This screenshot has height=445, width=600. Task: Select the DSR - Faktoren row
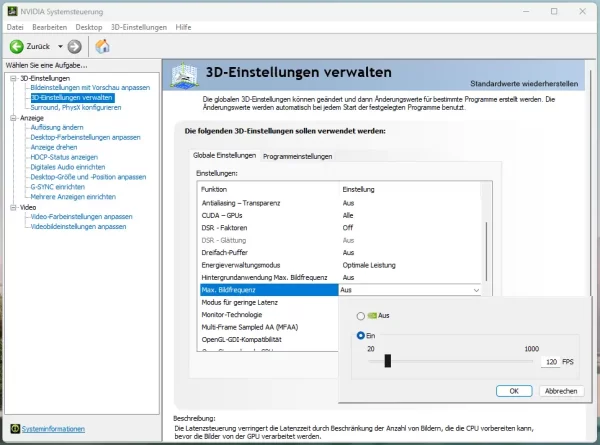click(x=340, y=228)
